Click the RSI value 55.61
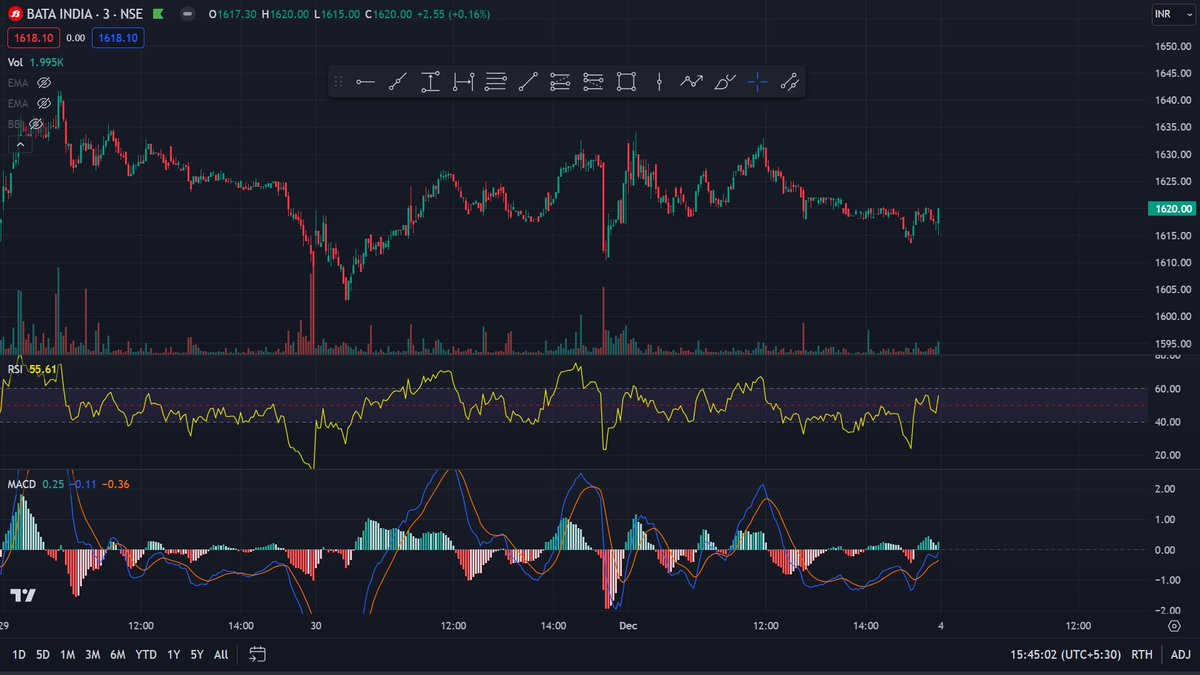 pos(44,369)
